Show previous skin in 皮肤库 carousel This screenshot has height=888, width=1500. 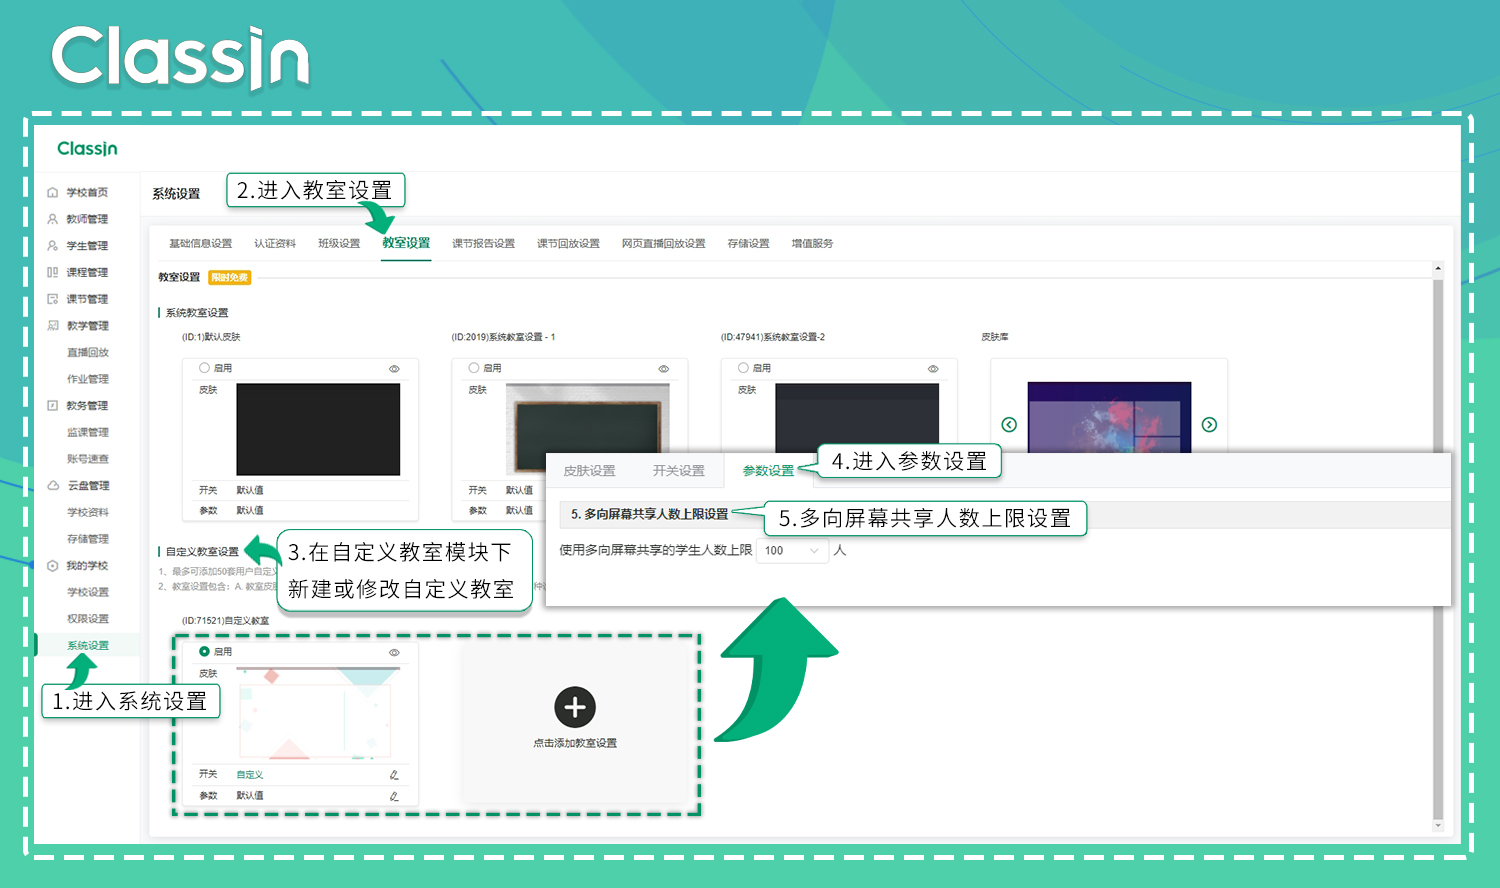pyautogui.click(x=1009, y=425)
